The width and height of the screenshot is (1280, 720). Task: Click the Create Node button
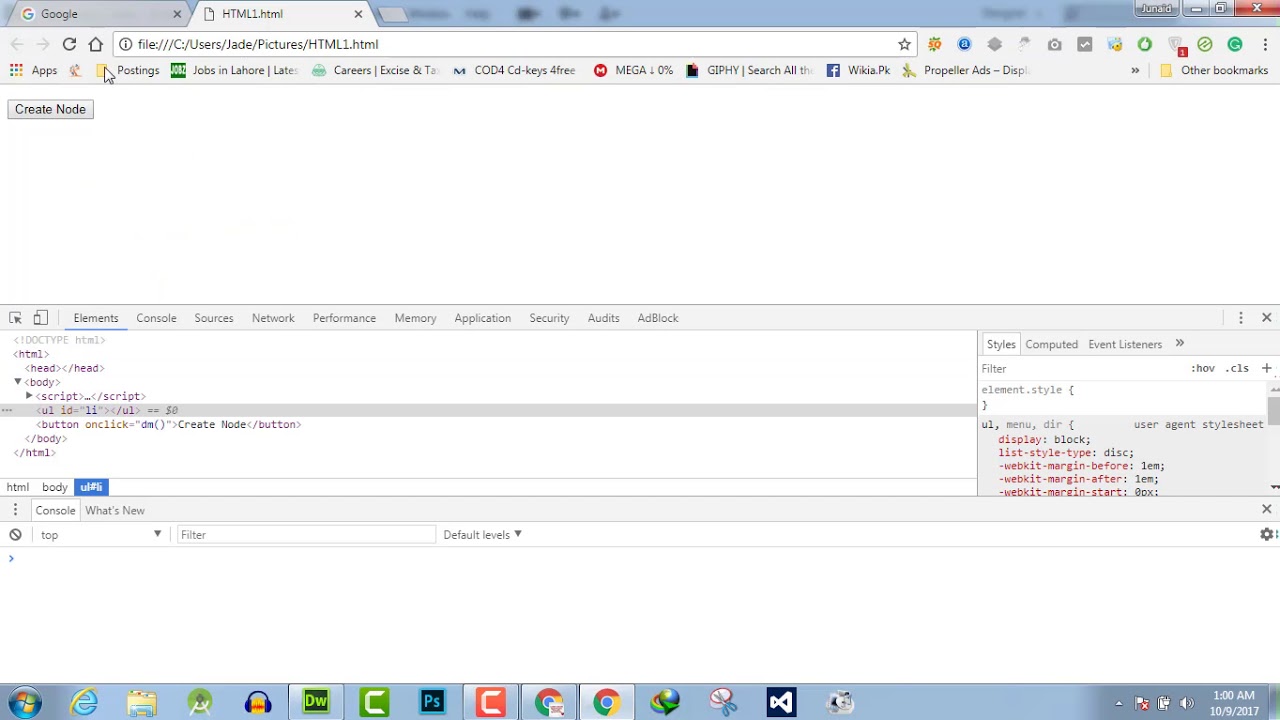[x=50, y=109]
